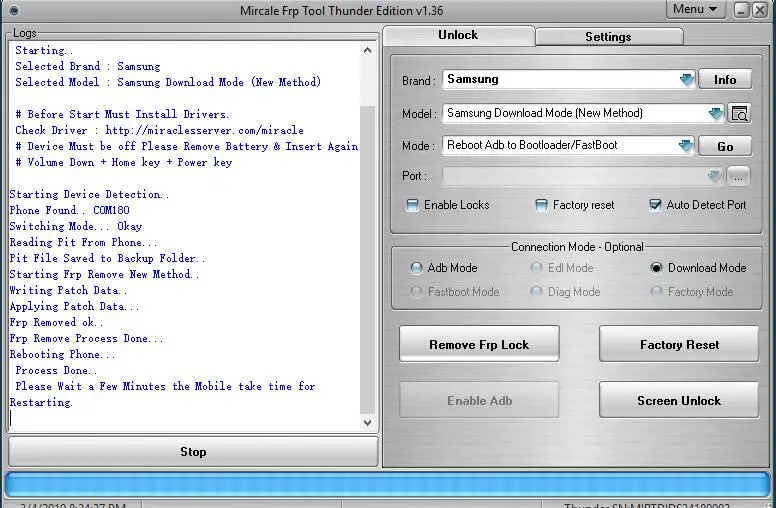Screen dimensions: 776x508
Task: Open the Mode dropdown arrow
Action: [x=685, y=146]
